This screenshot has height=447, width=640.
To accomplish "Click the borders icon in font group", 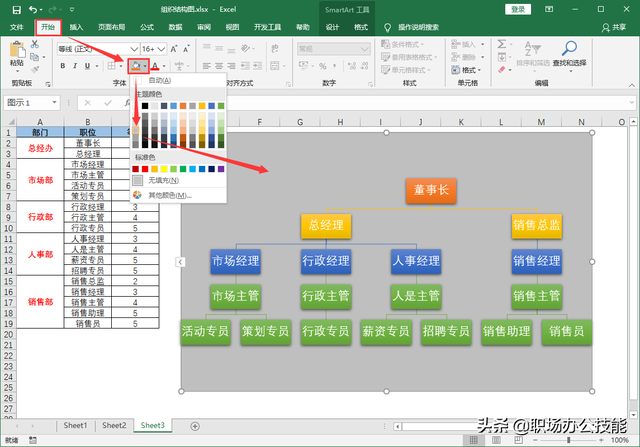I will click(x=111, y=66).
